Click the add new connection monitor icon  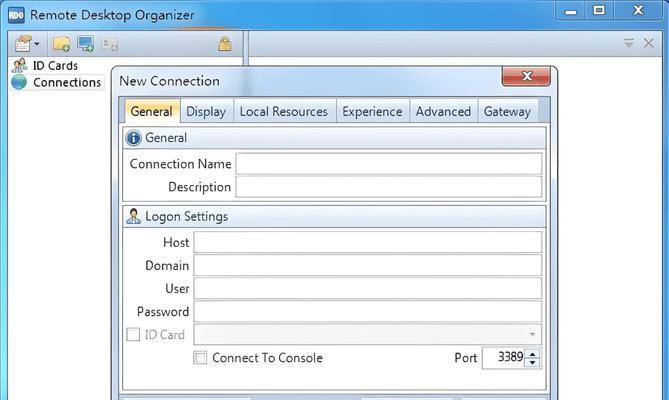tap(86, 43)
